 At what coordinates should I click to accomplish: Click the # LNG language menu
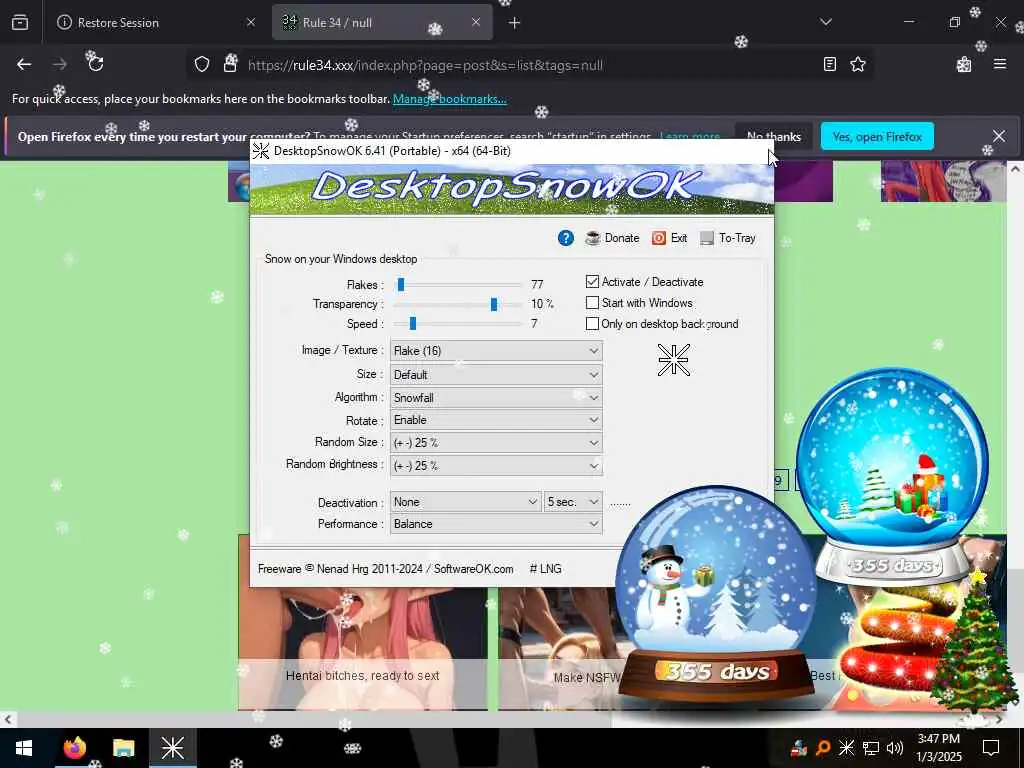[545, 569]
